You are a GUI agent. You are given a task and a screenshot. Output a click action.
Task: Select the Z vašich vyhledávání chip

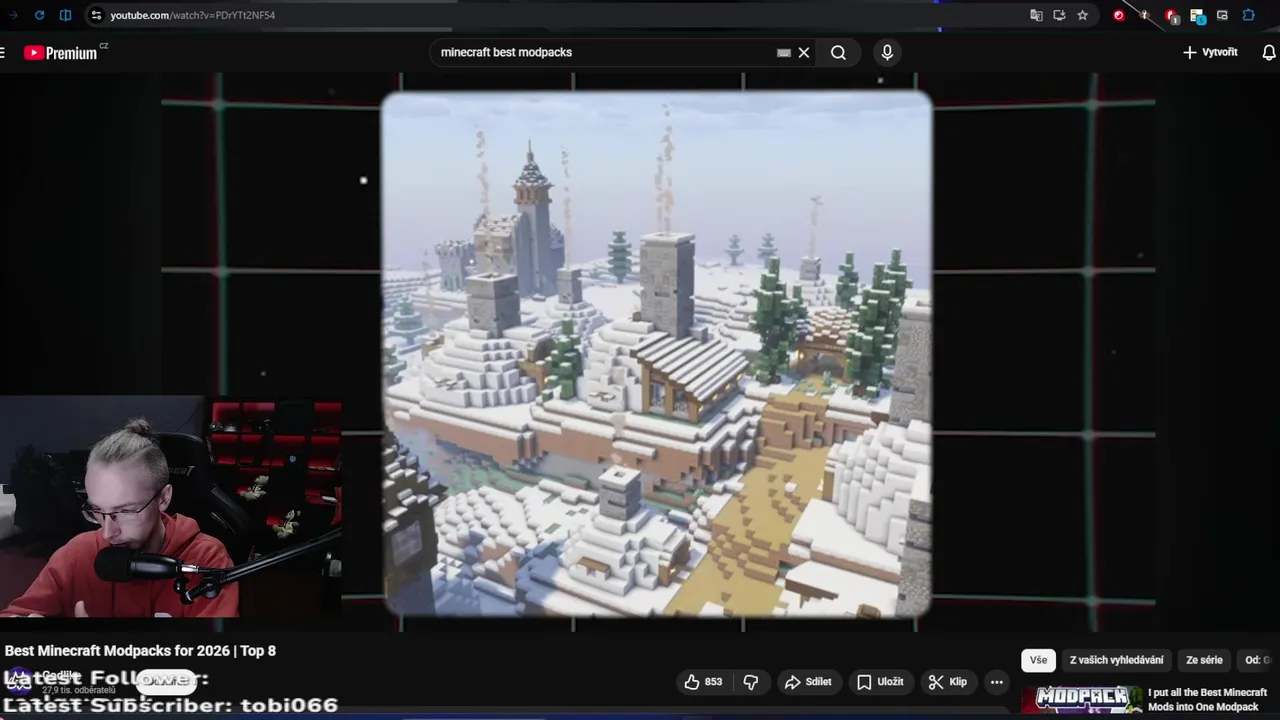tap(1116, 660)
